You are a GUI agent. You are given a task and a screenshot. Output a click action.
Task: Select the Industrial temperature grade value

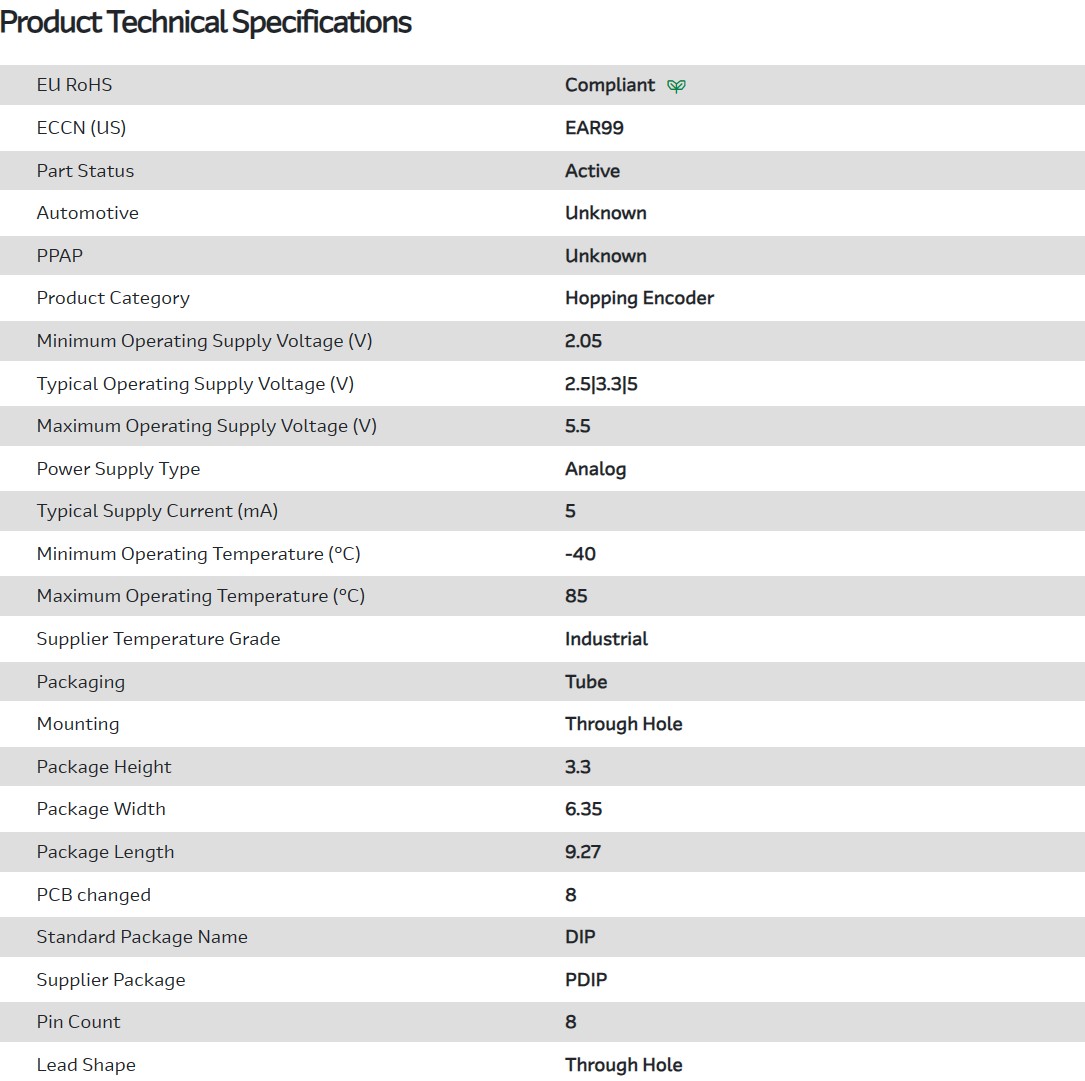tap(606, 639)
